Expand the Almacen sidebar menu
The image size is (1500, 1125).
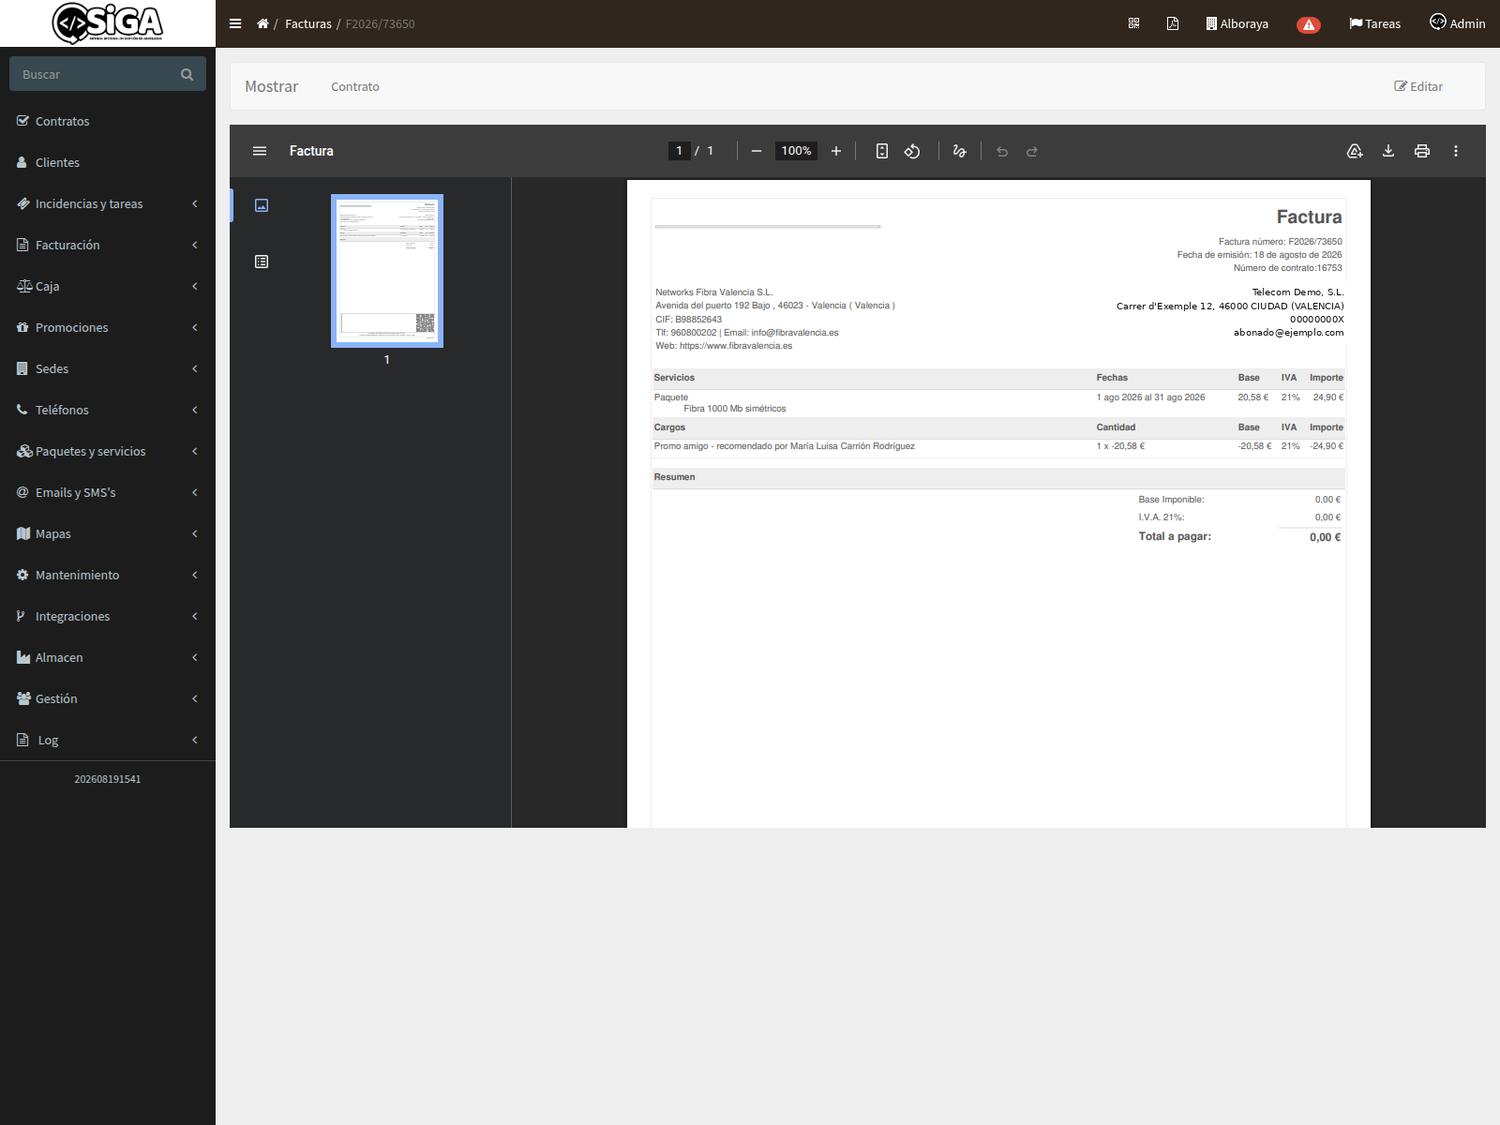tap(108, 657)
